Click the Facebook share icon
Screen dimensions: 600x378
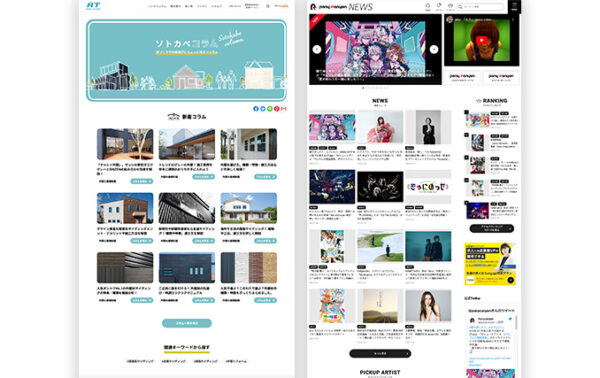click(x=256, y=109)
